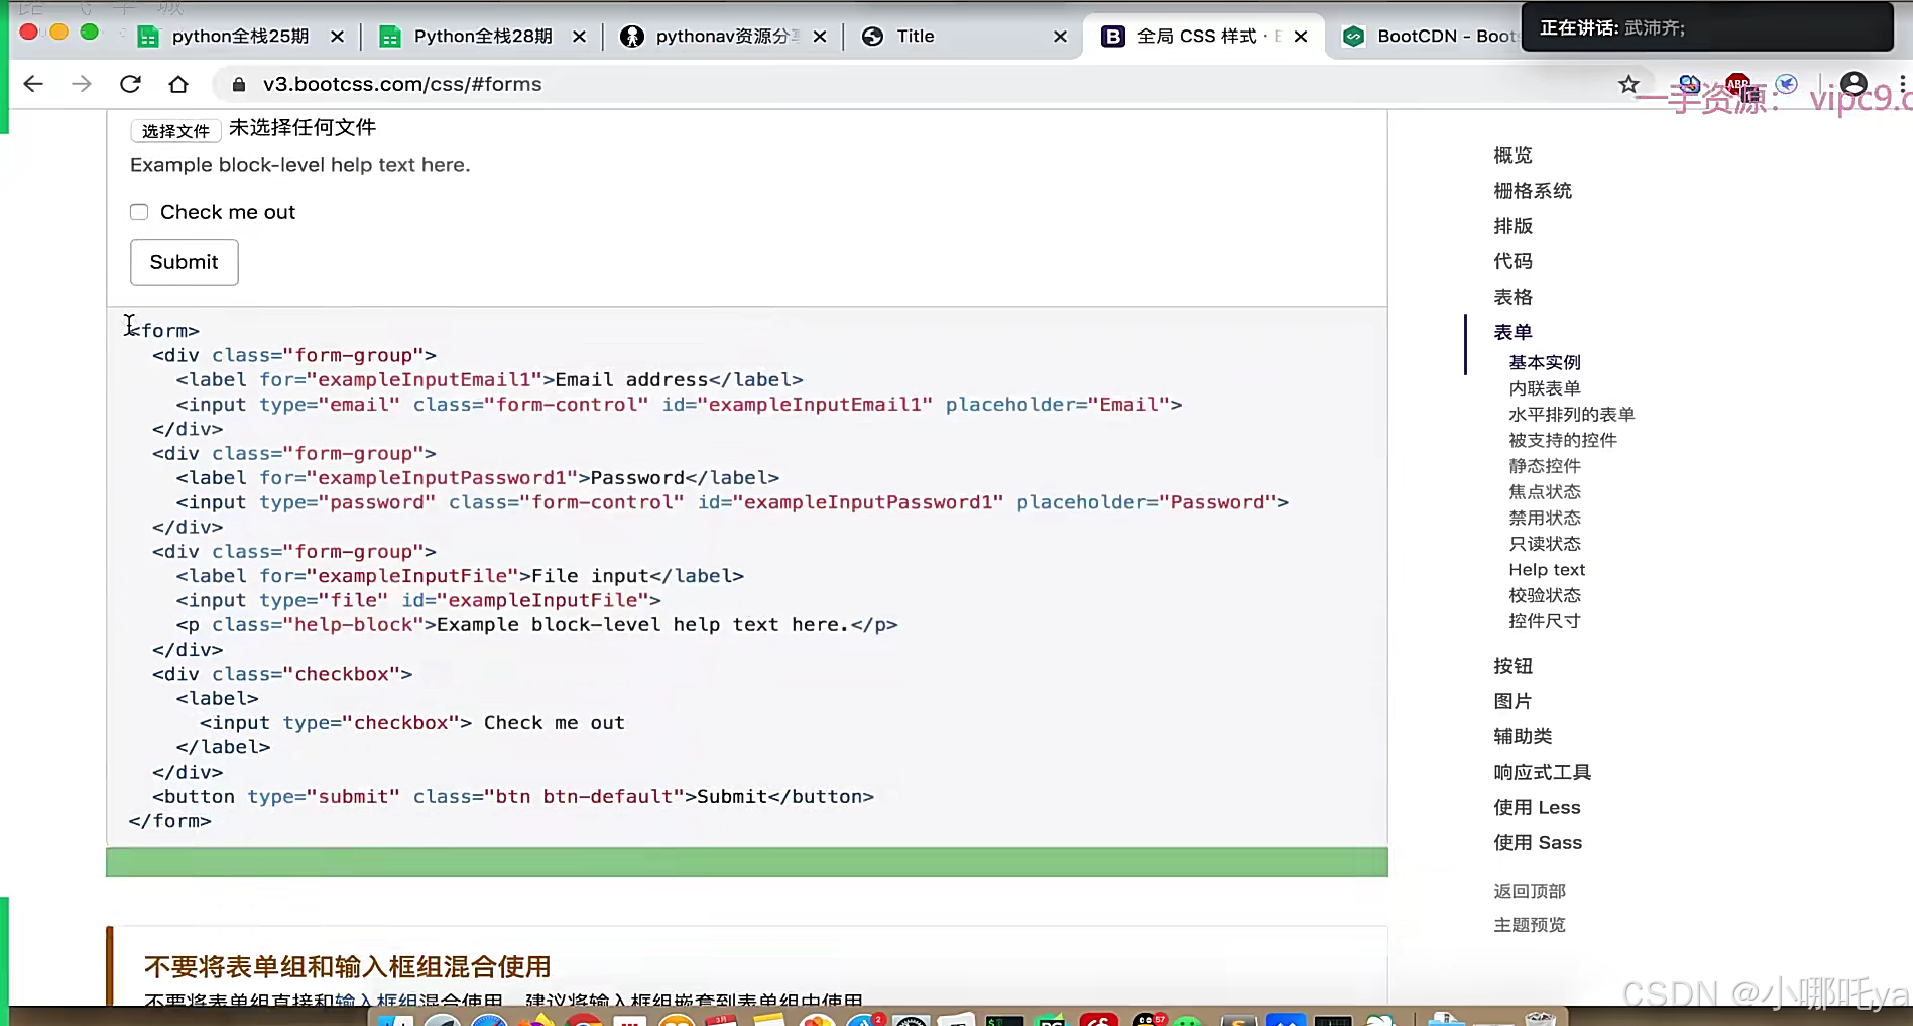Open the 代码 sidebar link
This screenshot has height=1026, width=1913.
point(1513,261)
